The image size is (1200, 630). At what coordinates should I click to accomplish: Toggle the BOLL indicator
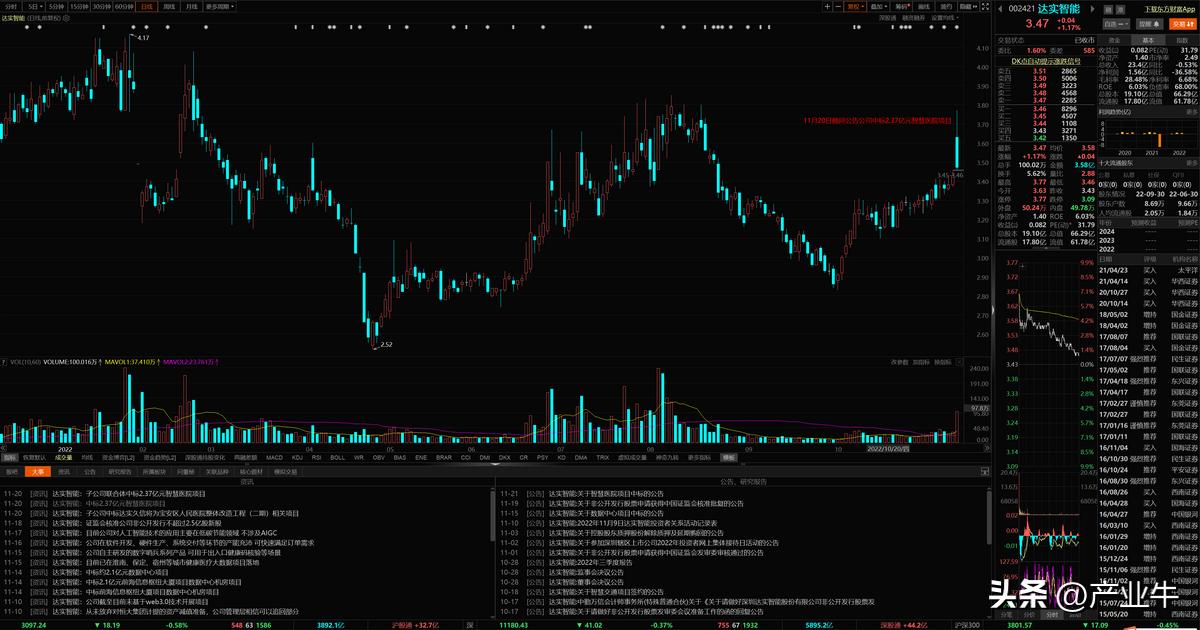click(x=337, y=457)
